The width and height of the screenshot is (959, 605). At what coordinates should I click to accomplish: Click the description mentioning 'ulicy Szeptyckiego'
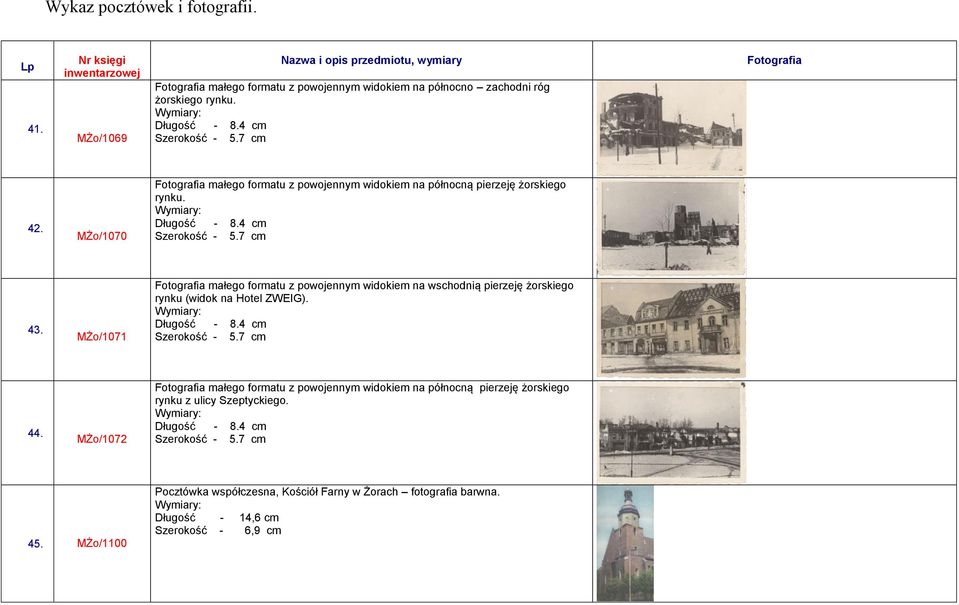[x=362, y=394]
